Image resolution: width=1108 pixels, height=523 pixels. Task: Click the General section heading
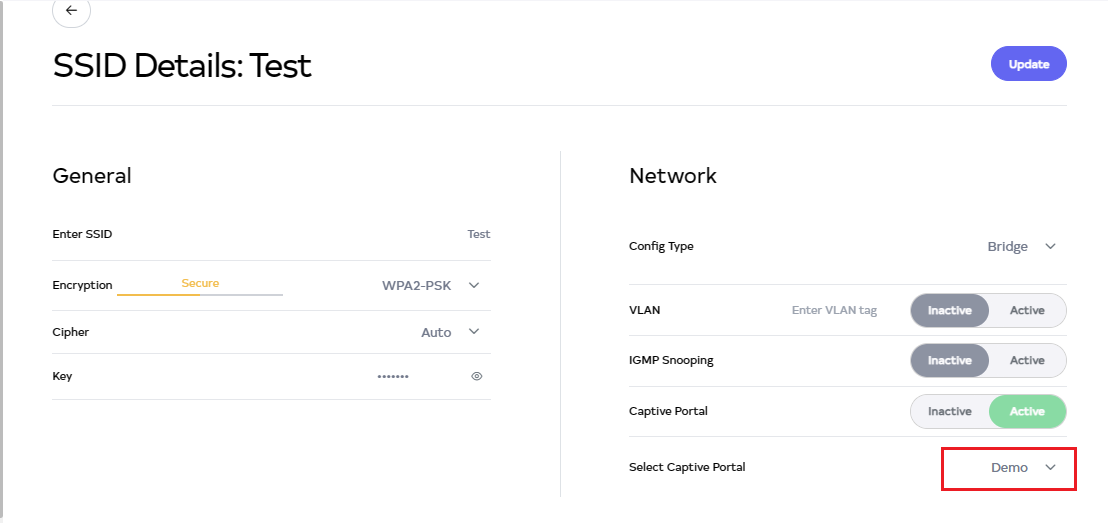(x=92, y=176)
